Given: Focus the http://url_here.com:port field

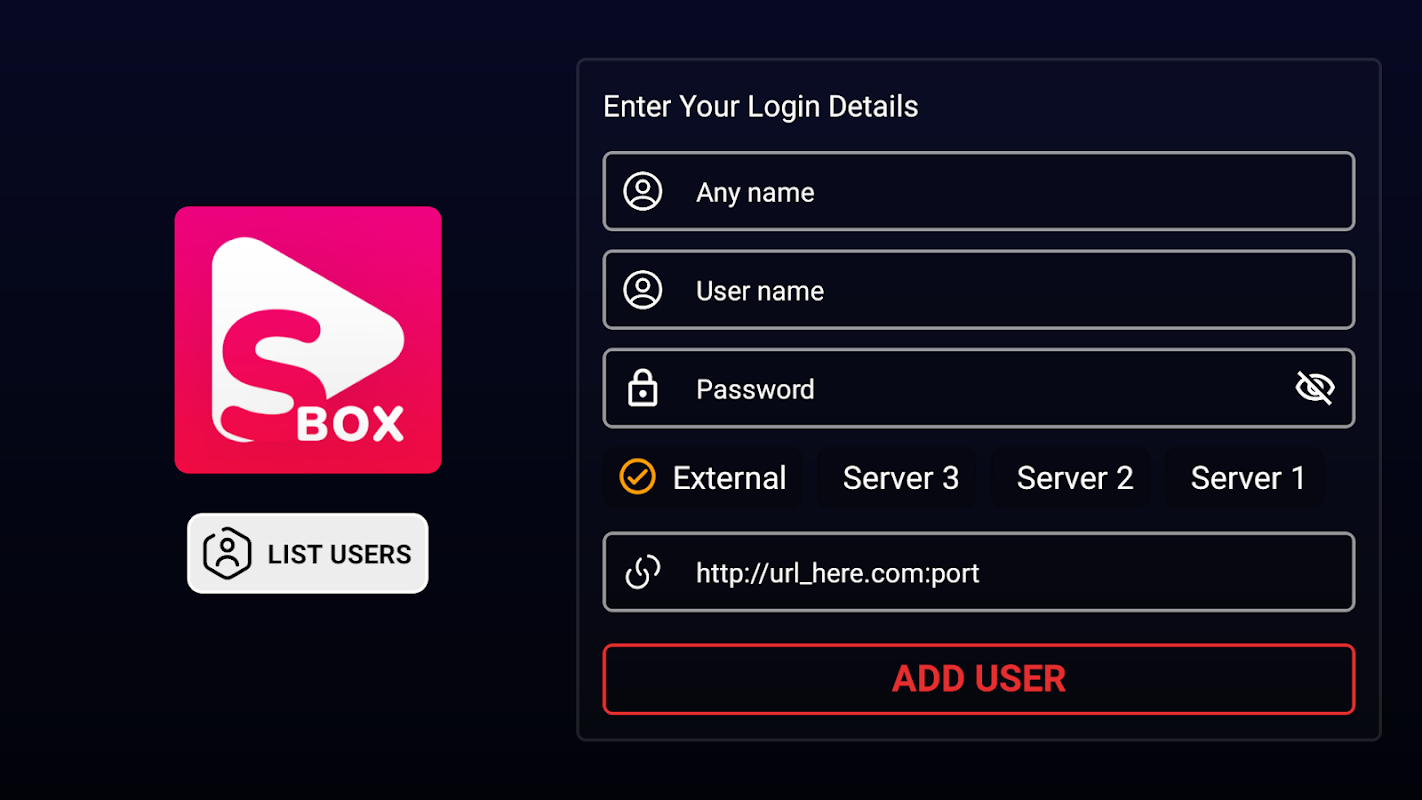Looking at the screenshot, I should tap(979, 572).
